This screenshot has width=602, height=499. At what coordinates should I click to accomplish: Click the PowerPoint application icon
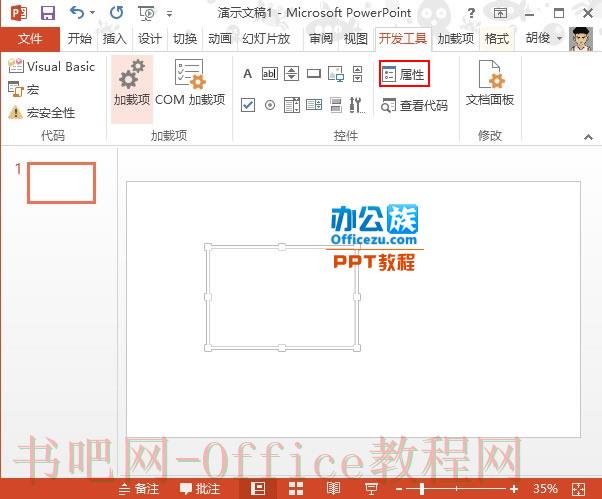[x=19, y=13]
